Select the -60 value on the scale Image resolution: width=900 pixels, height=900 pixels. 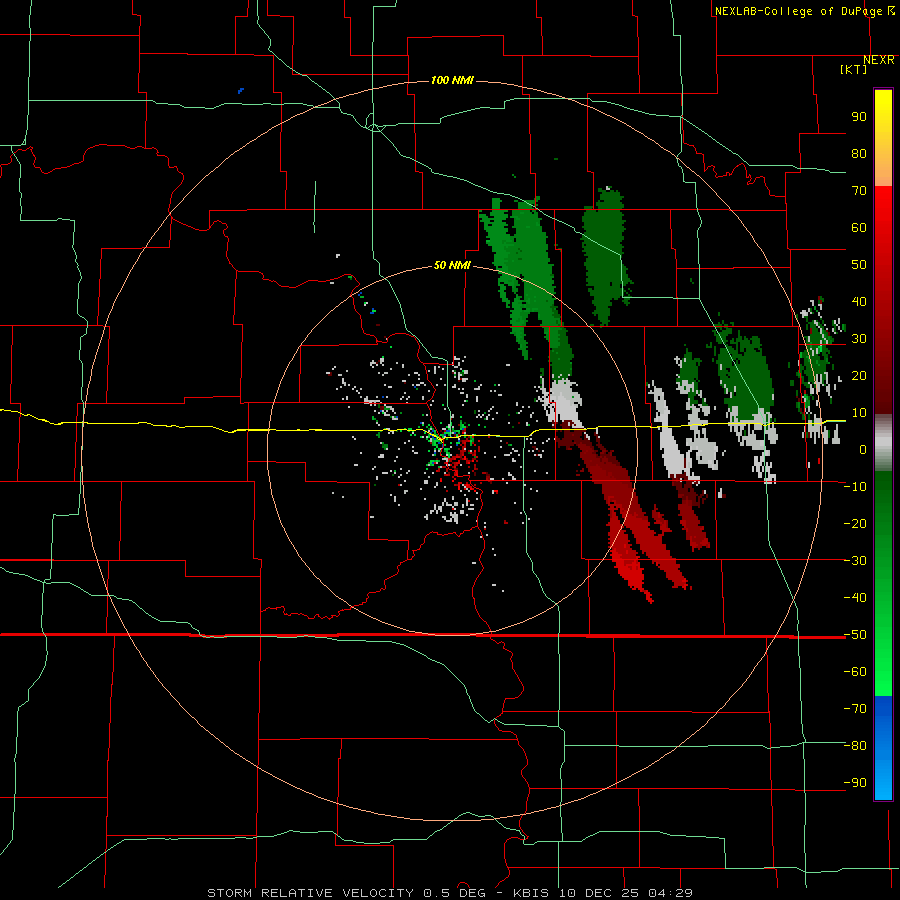[x=855, y=672]
